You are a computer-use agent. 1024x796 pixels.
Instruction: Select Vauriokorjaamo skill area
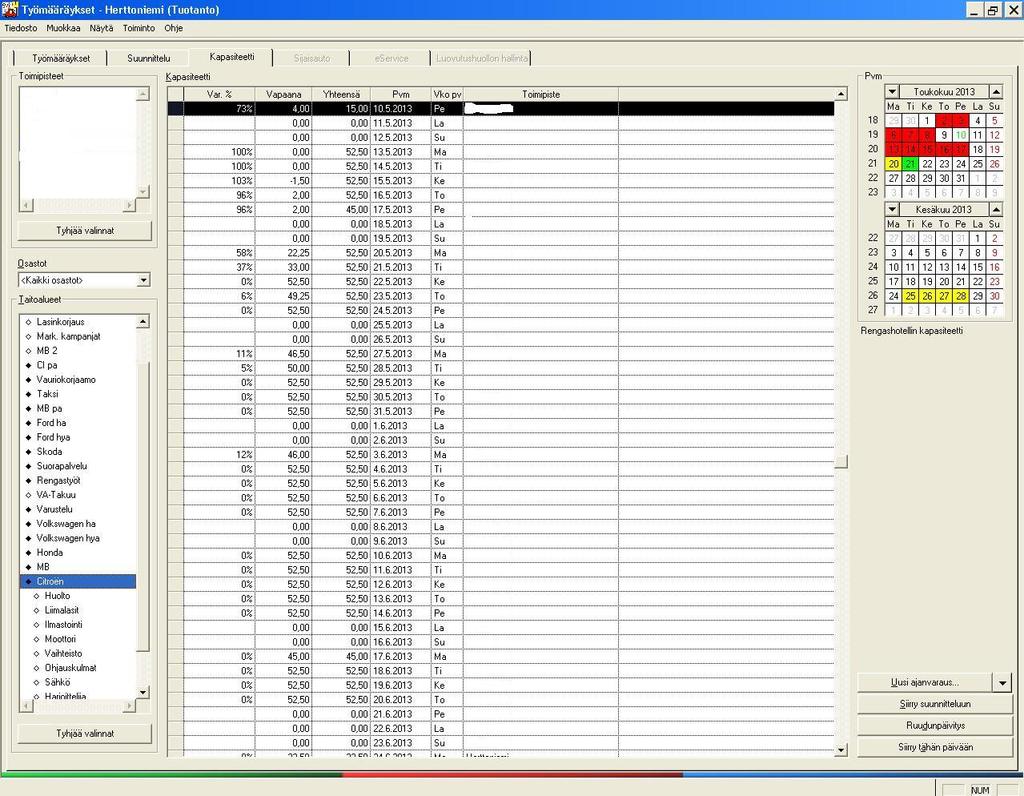[x=65, y=379]
